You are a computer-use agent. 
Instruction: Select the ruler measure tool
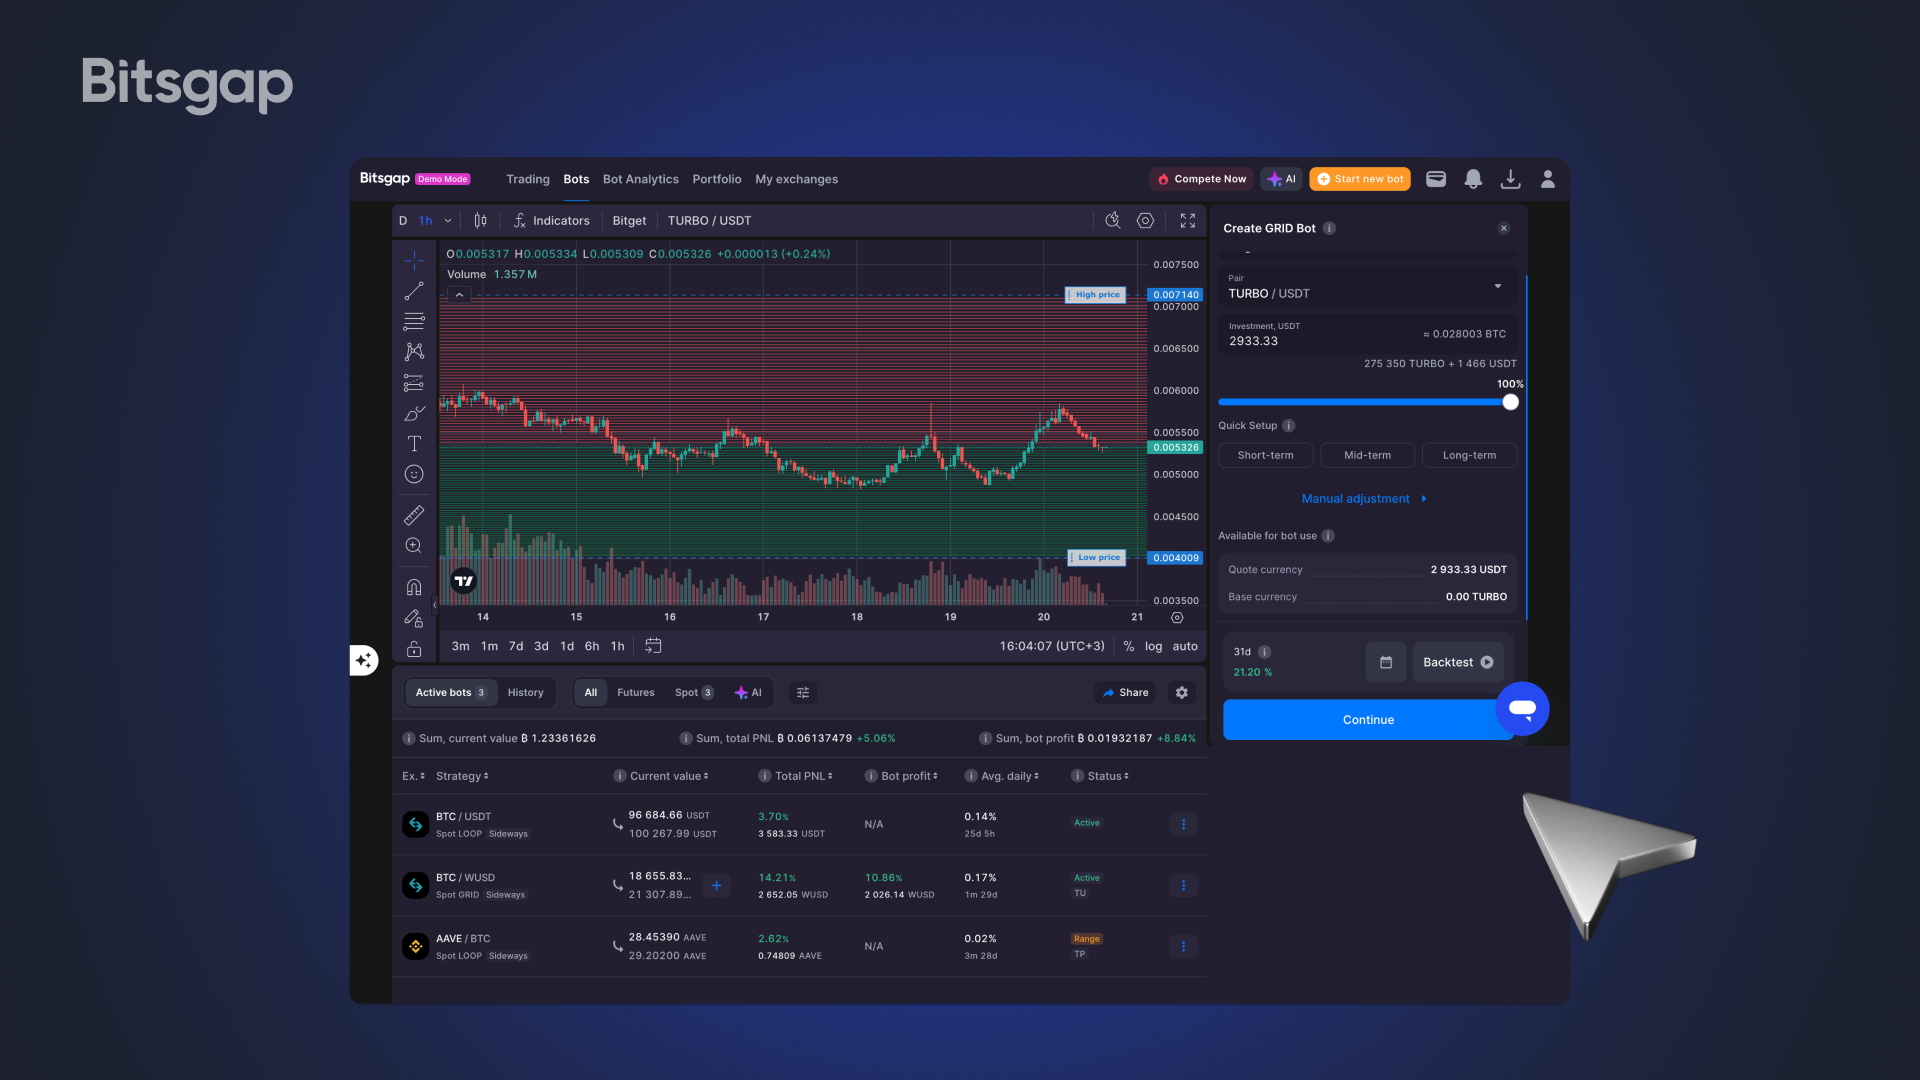click(414, 516)
